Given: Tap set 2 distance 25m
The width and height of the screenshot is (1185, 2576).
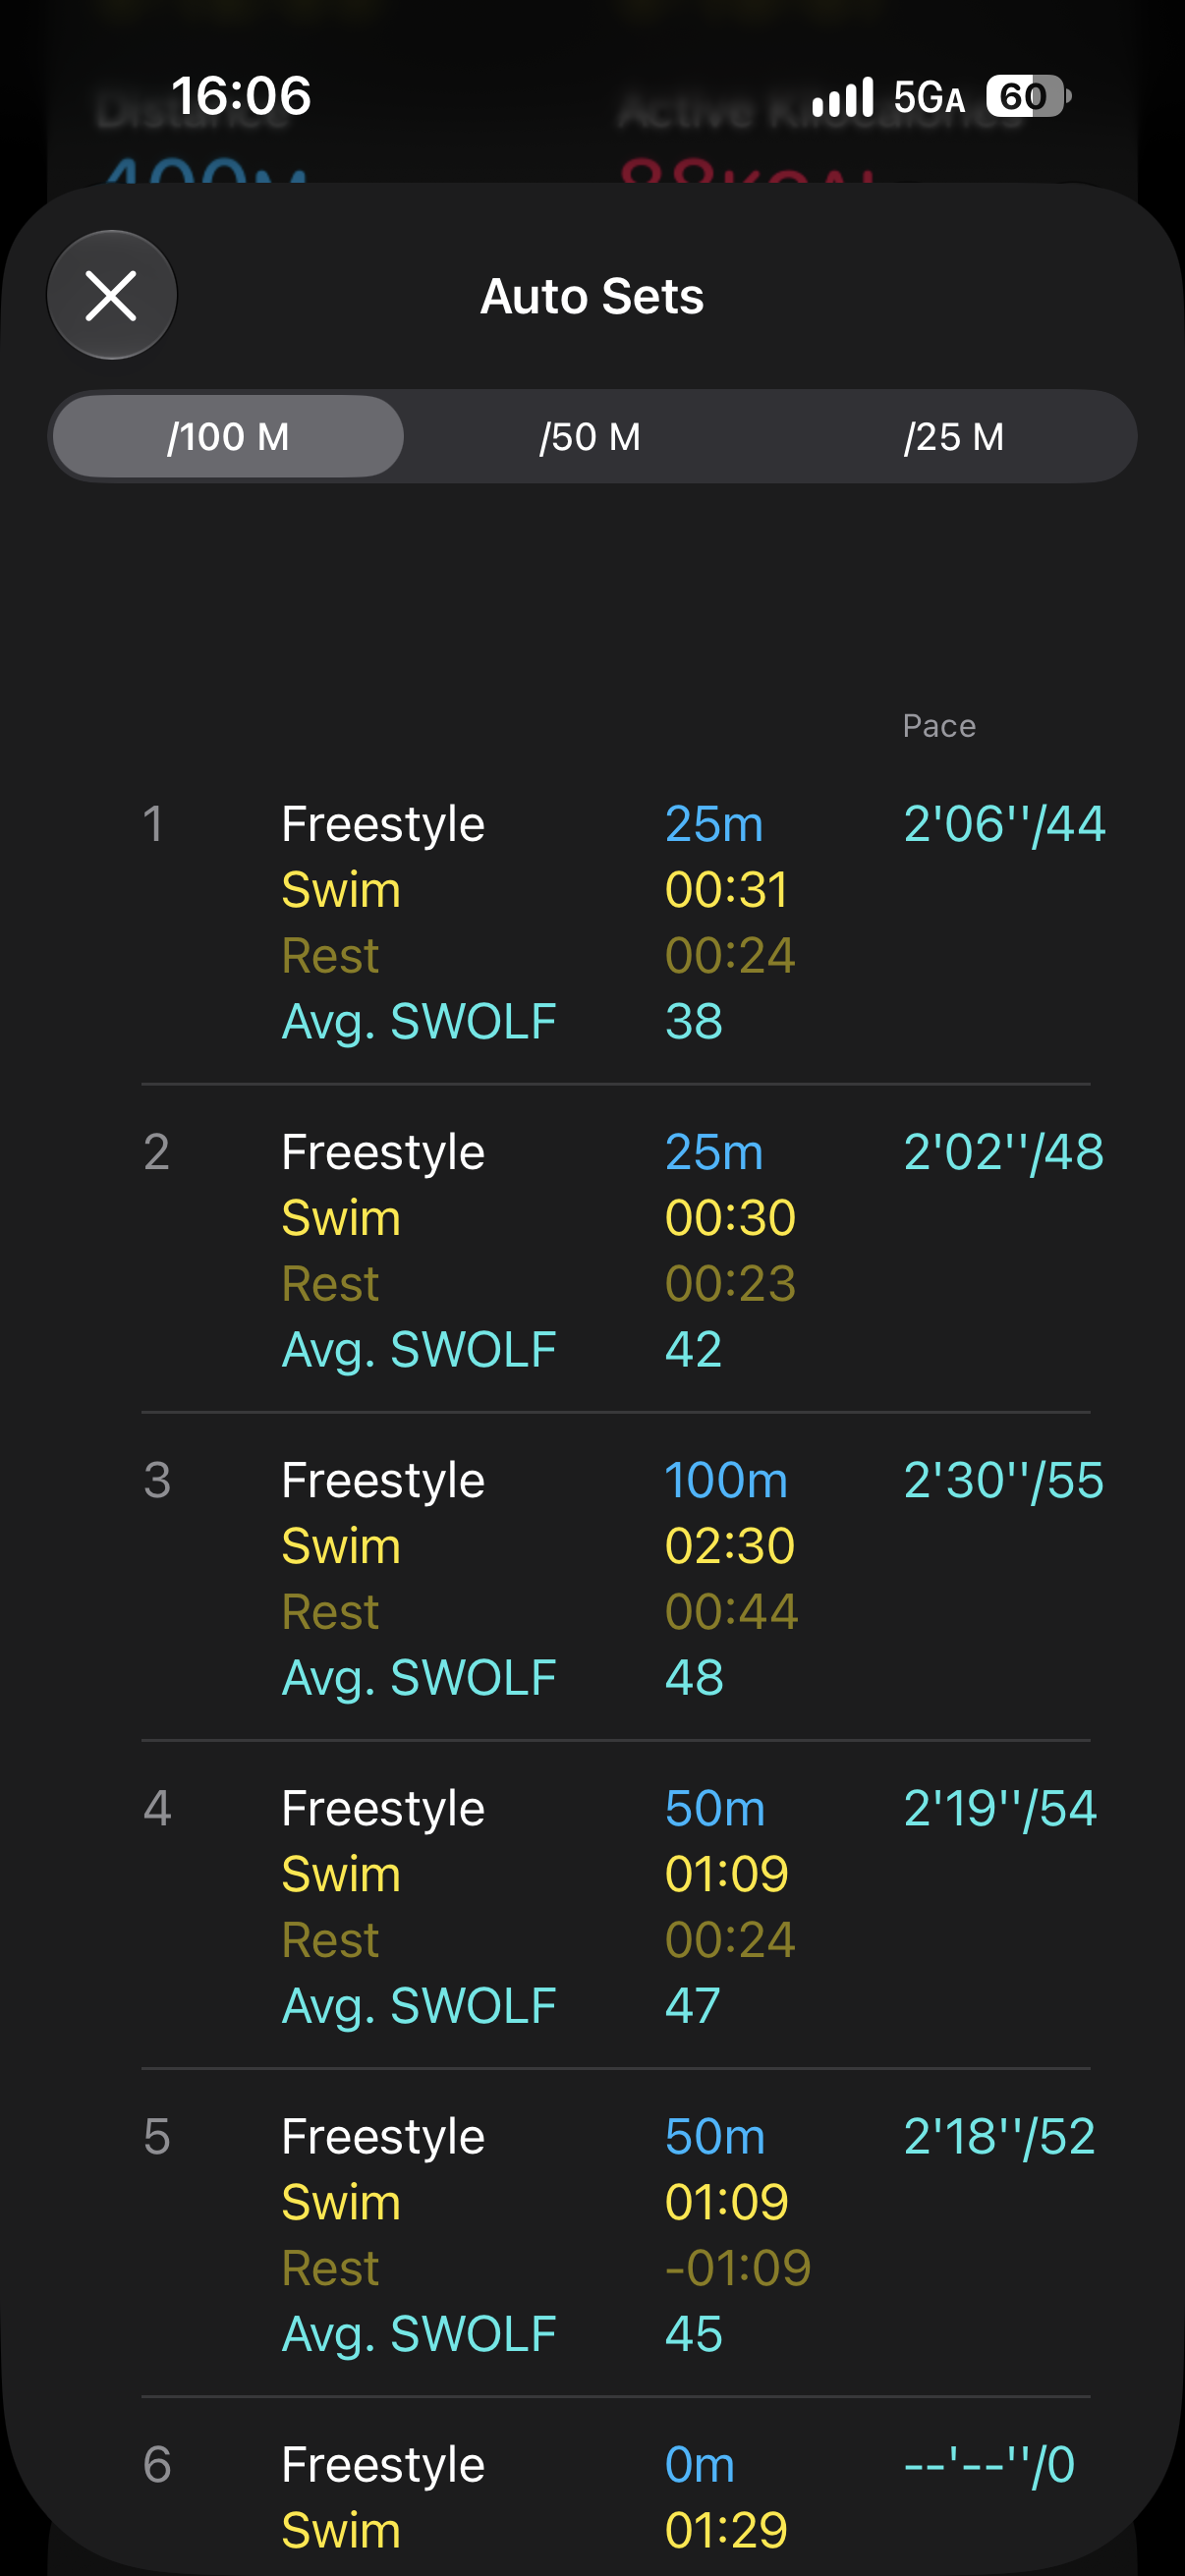Looking at the screenshot, I should [x=714, y=1152].
